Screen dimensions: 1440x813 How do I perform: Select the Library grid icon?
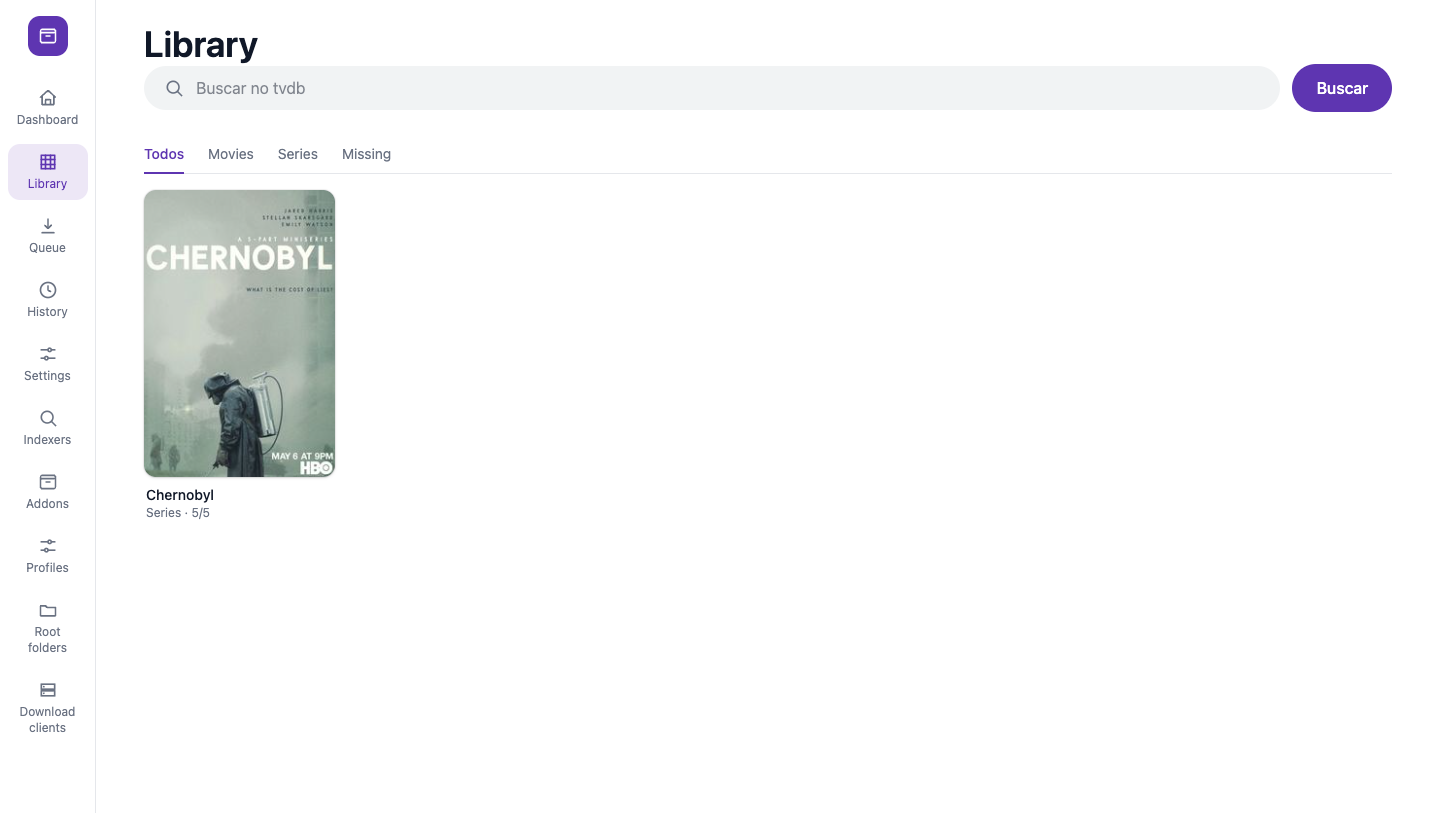48,162
